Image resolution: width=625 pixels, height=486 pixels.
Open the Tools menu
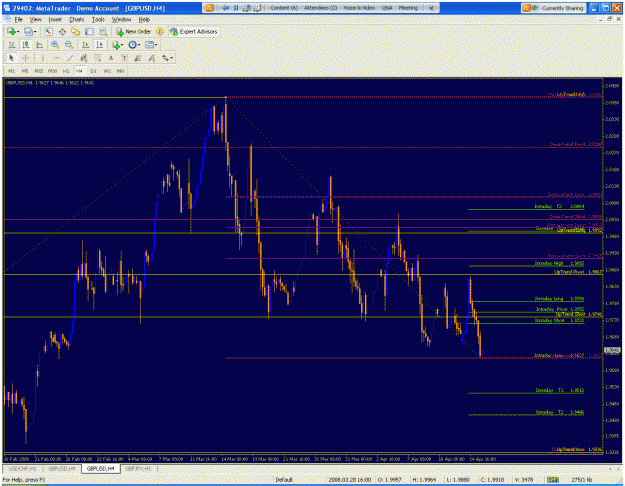pyautogui.click(x=98, y=19)
